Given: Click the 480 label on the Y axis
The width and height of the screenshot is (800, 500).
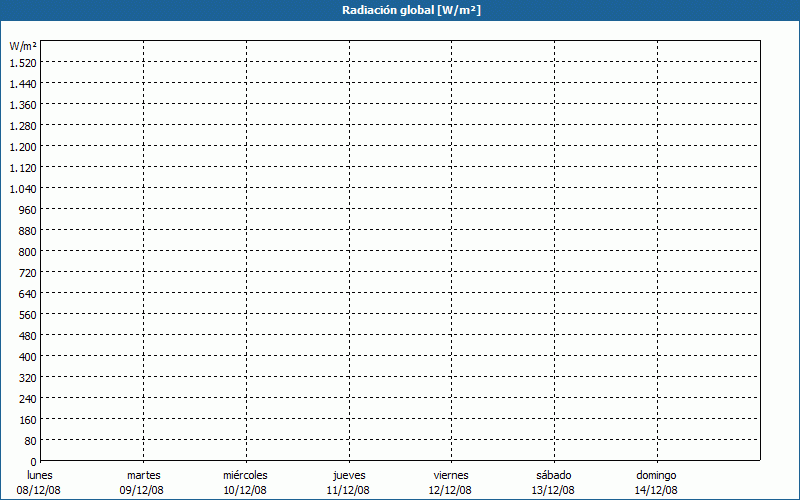Looking at the screenshot, I should (x=26, y=336).
